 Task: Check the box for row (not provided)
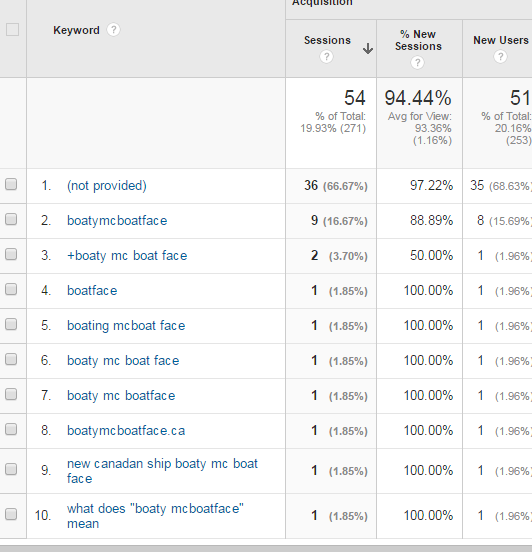[x=11, y=184]
